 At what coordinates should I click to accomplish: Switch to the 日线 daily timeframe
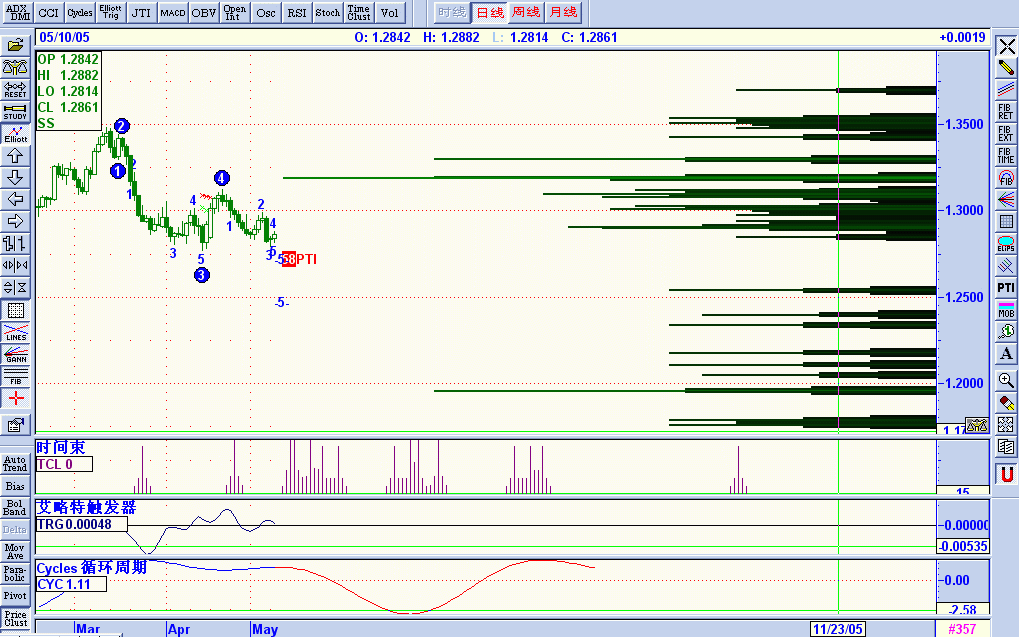490,12
